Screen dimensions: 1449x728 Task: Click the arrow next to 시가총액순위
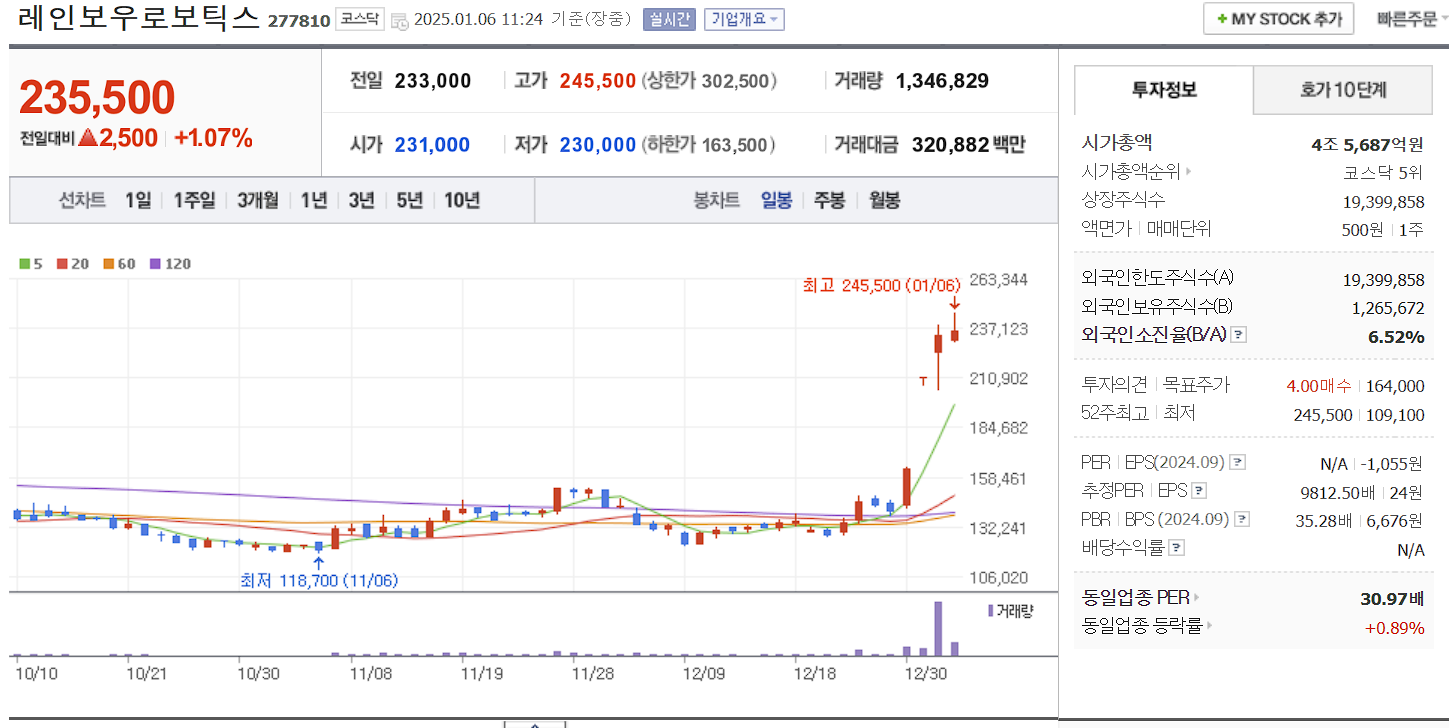pos(1188,172)
